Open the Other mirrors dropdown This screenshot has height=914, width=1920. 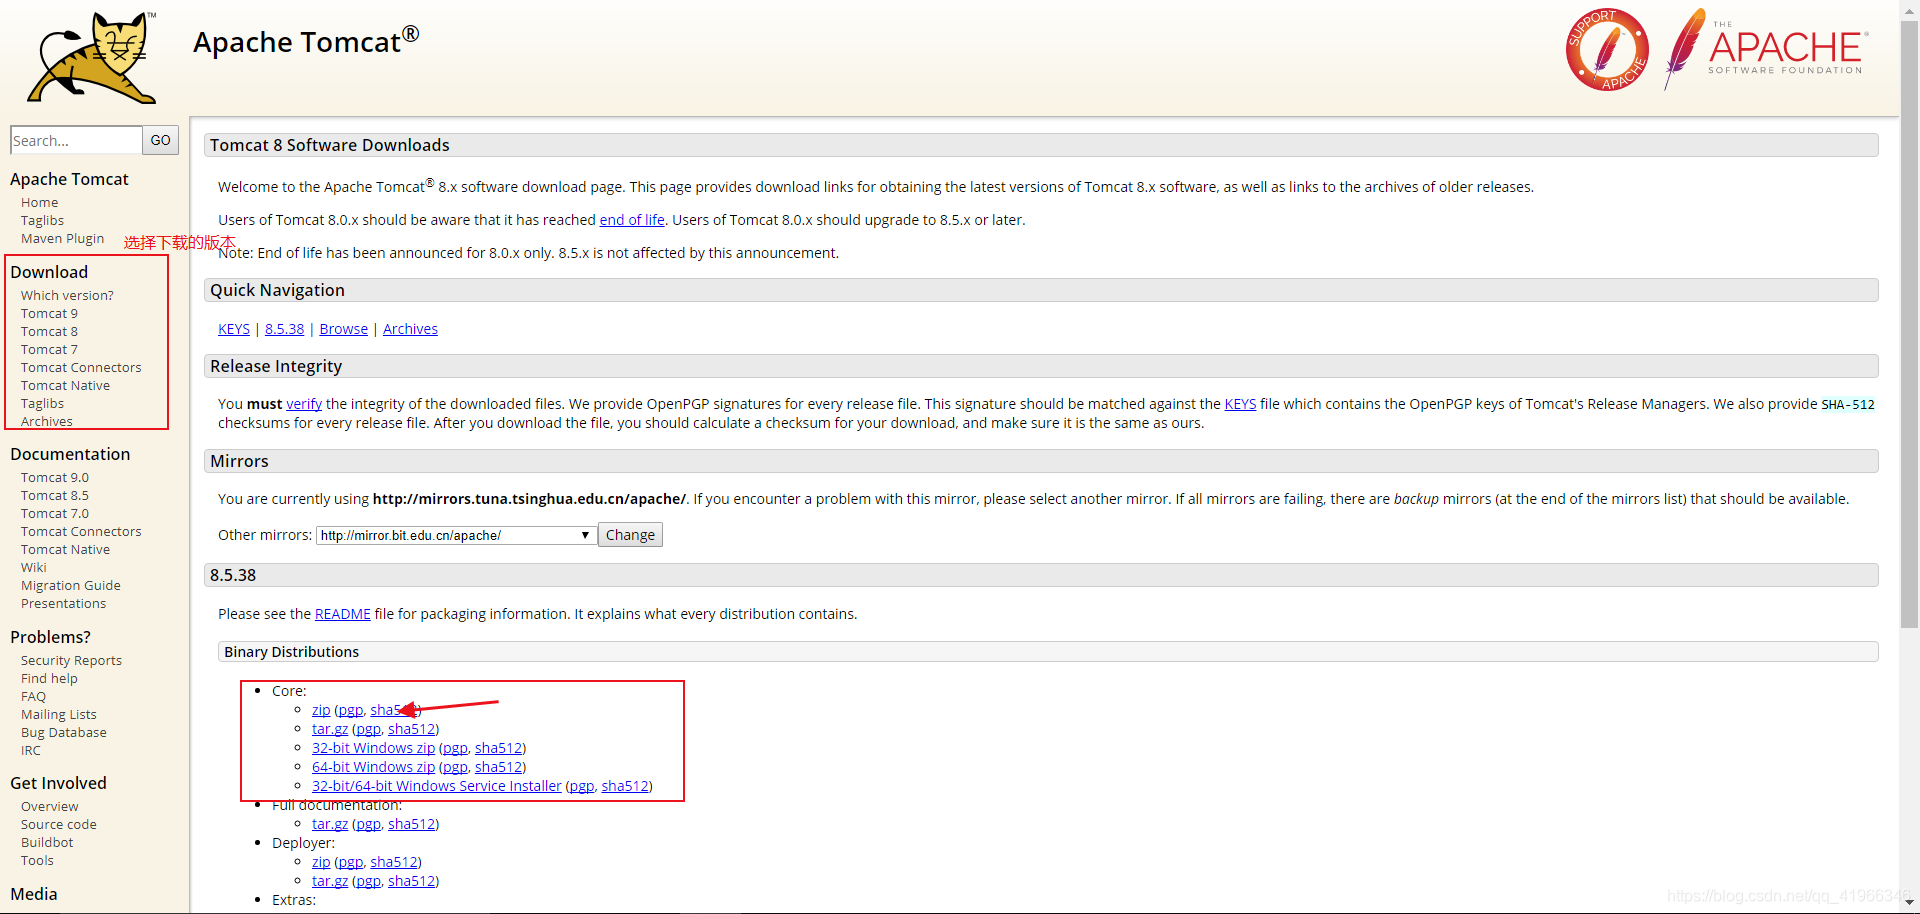tap(456, 535)
